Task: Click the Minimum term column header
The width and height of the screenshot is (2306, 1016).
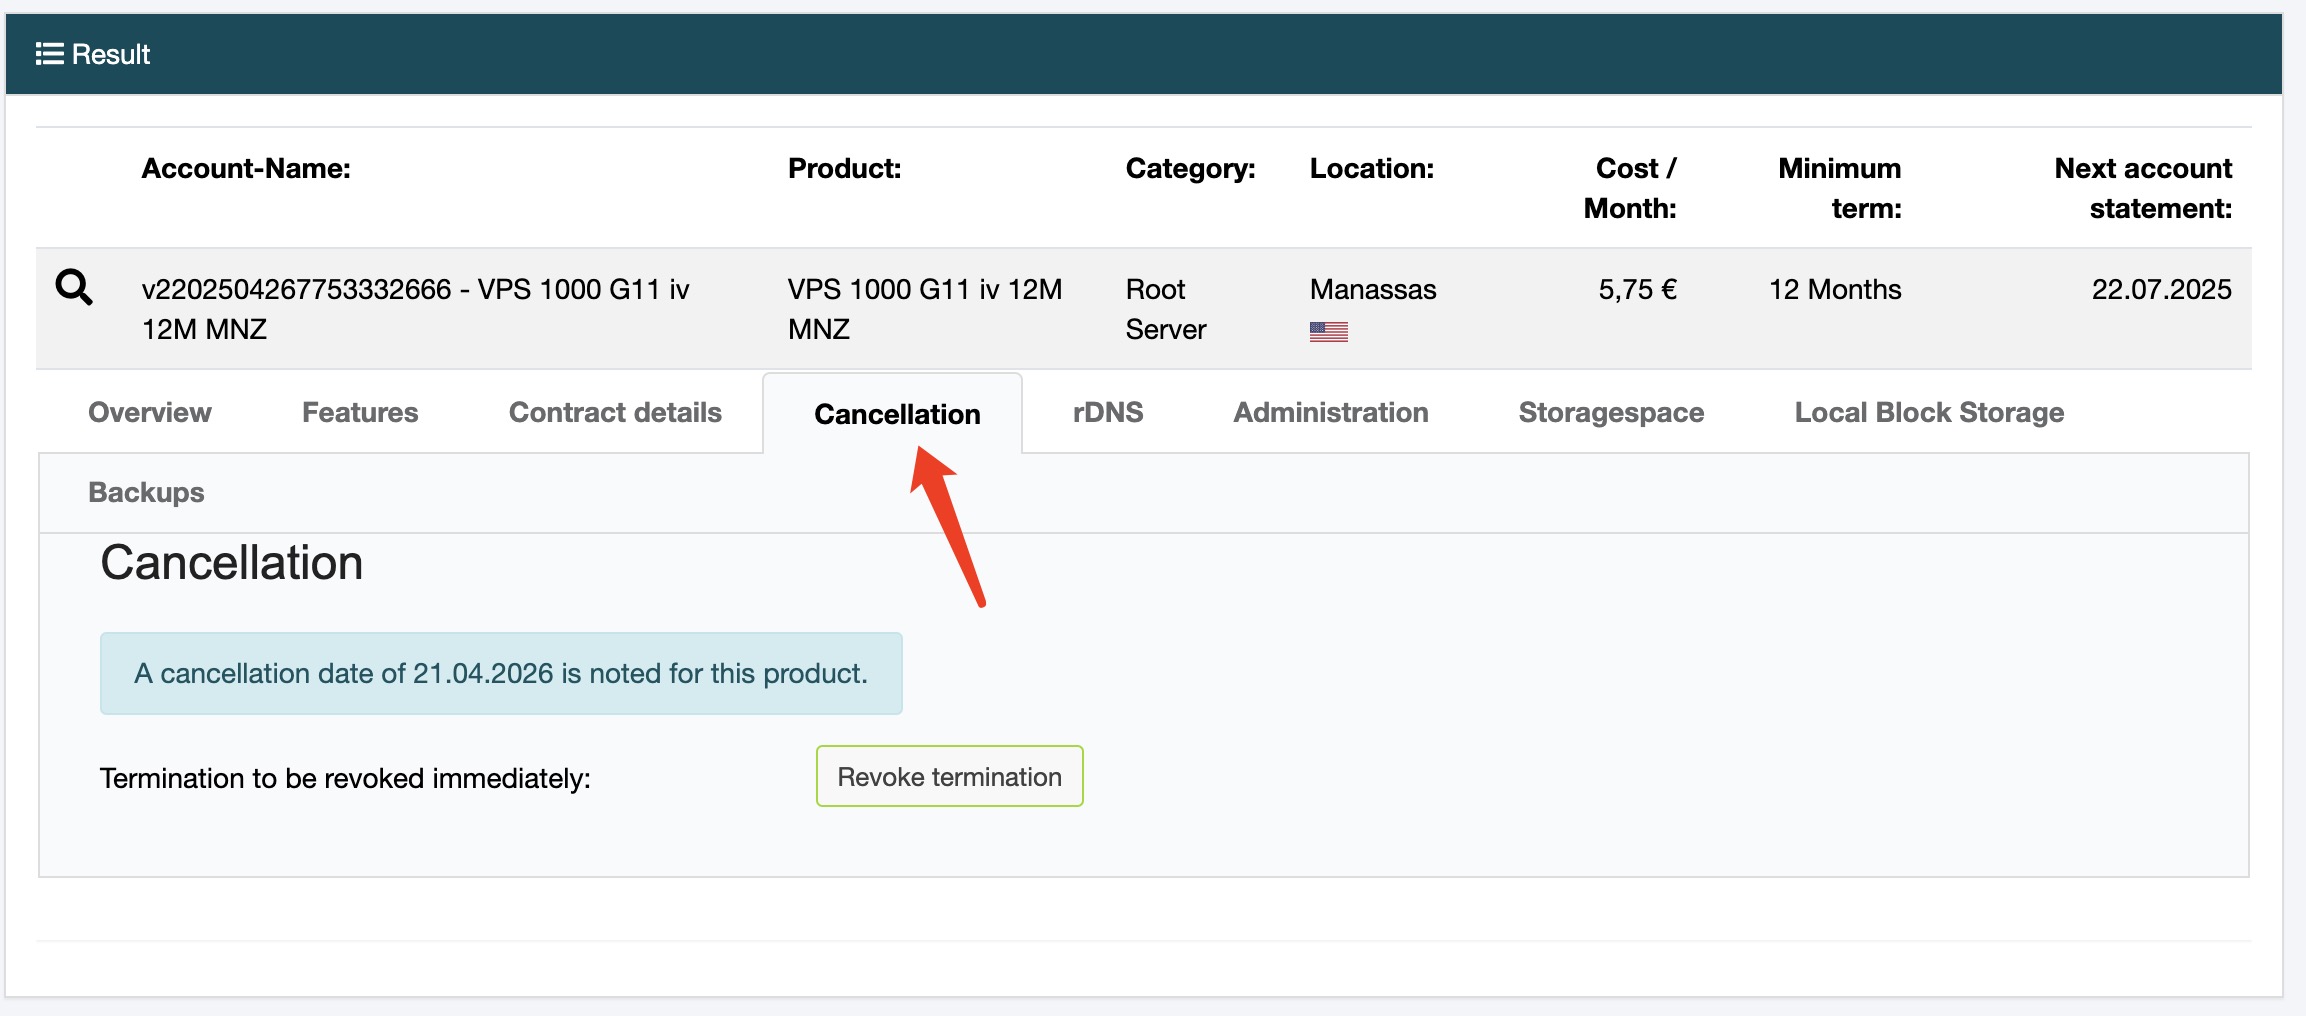Action: coord(1839,188)
